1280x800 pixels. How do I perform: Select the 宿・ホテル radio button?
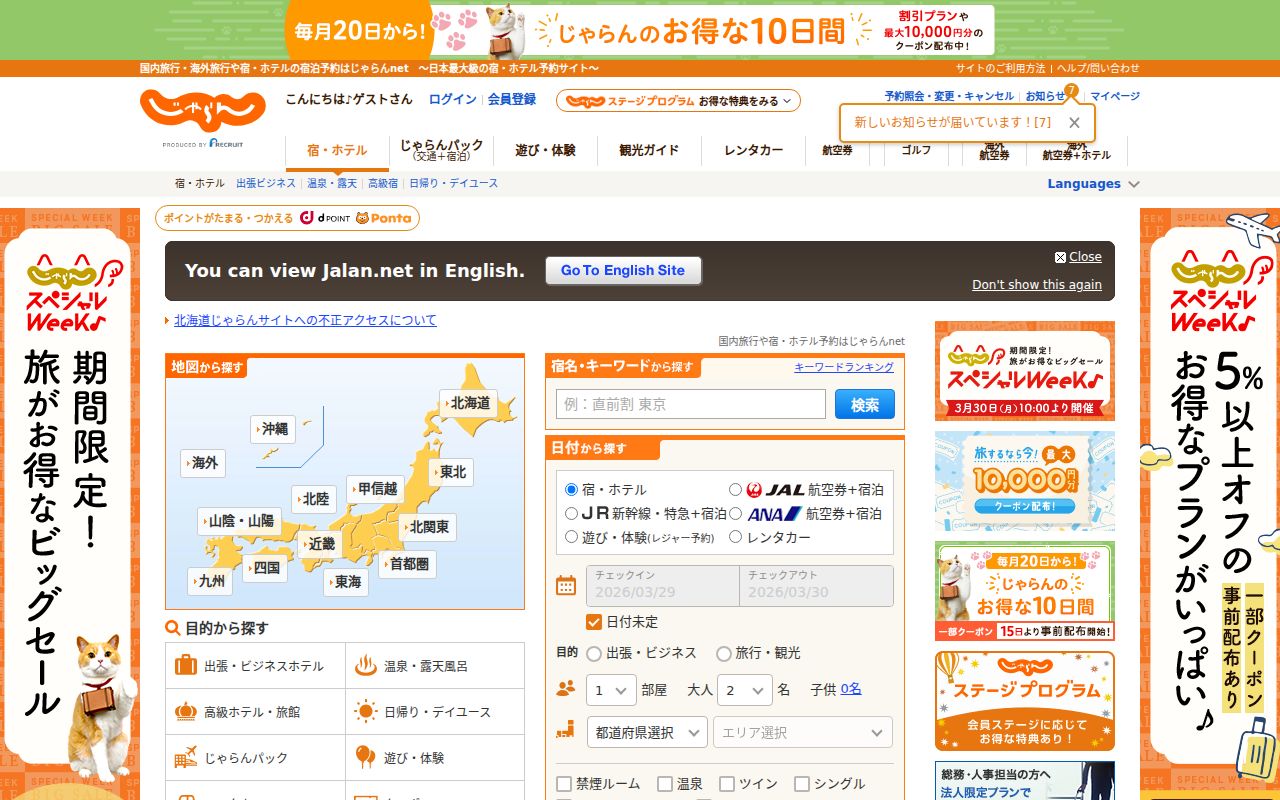pyautogui.click(x=572, y=490)
